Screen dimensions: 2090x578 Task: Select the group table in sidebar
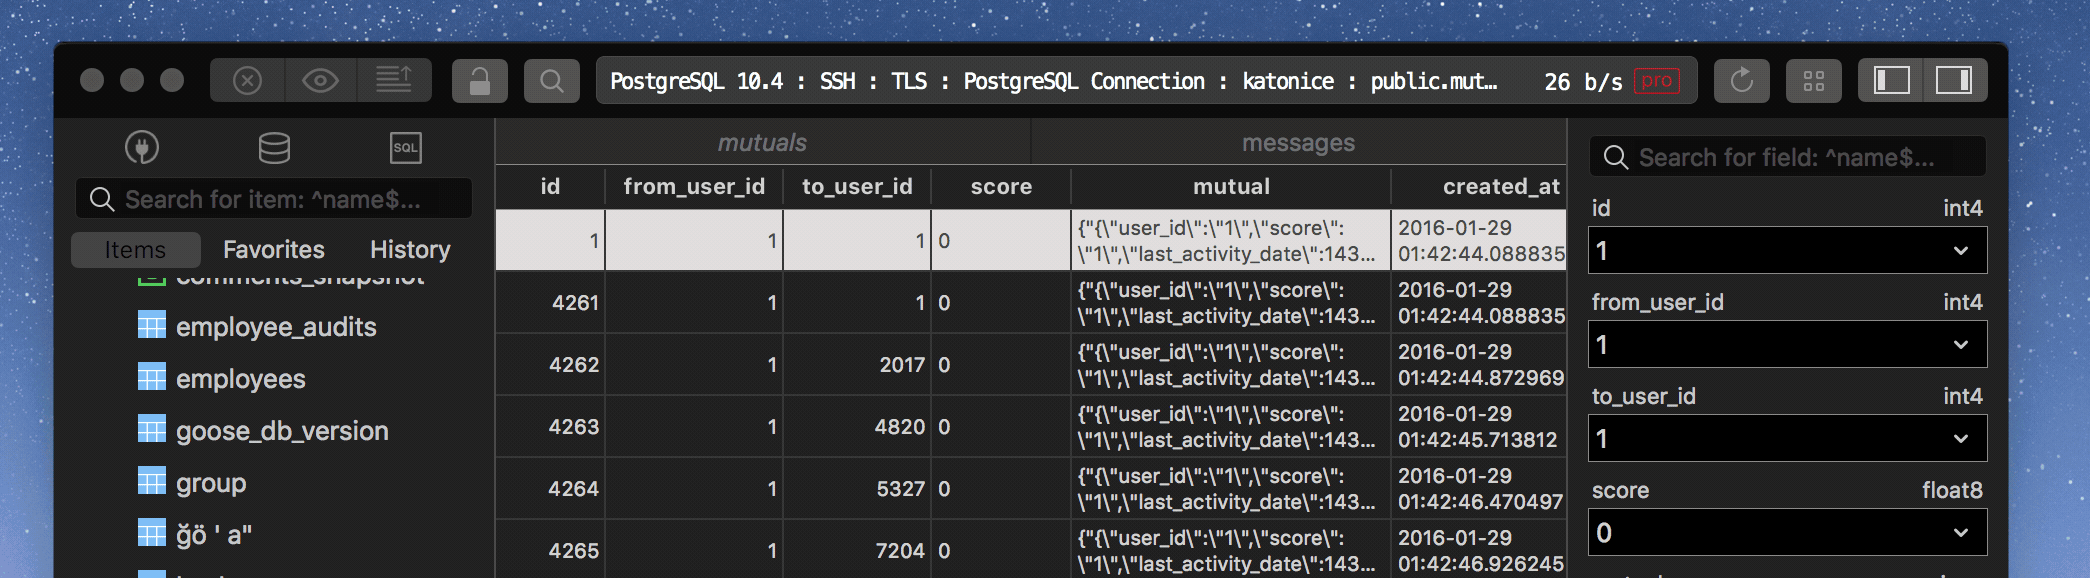coord(210,483)
